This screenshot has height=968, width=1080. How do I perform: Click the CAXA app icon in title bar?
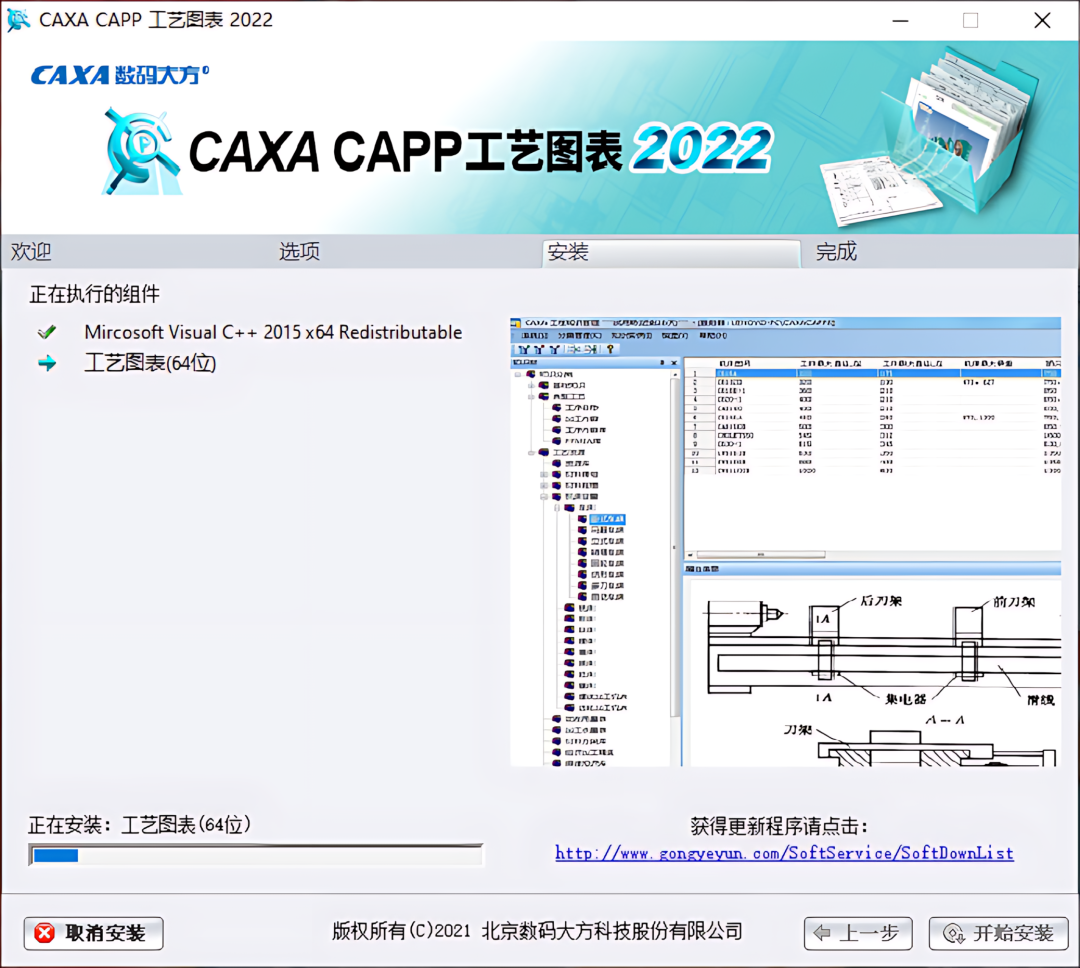tap(18, 19)
